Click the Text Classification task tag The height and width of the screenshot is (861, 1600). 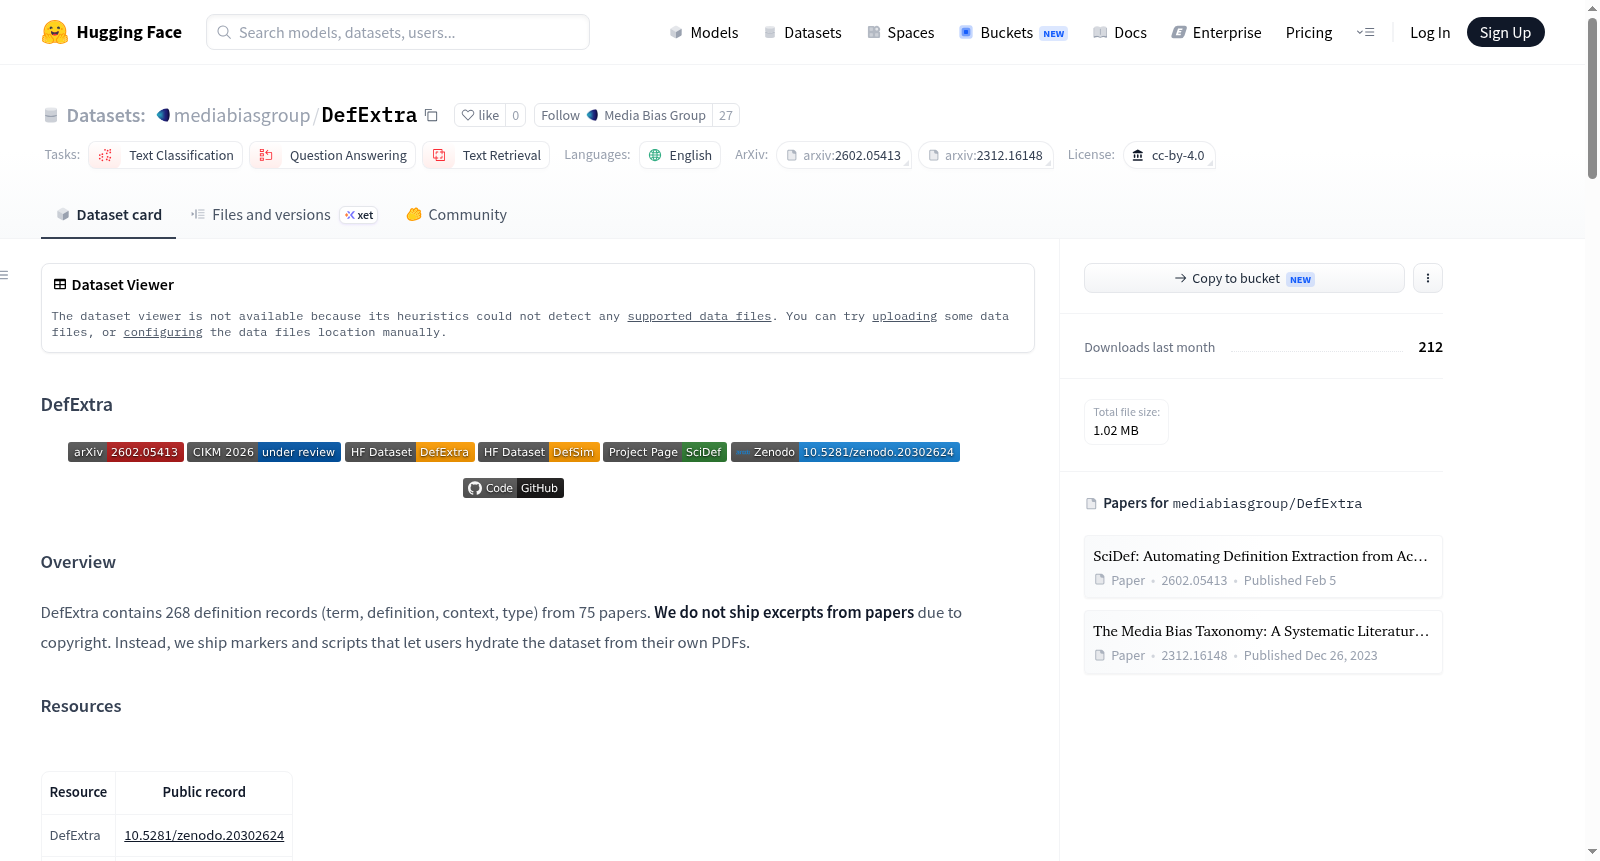click(x=166, y=155)
